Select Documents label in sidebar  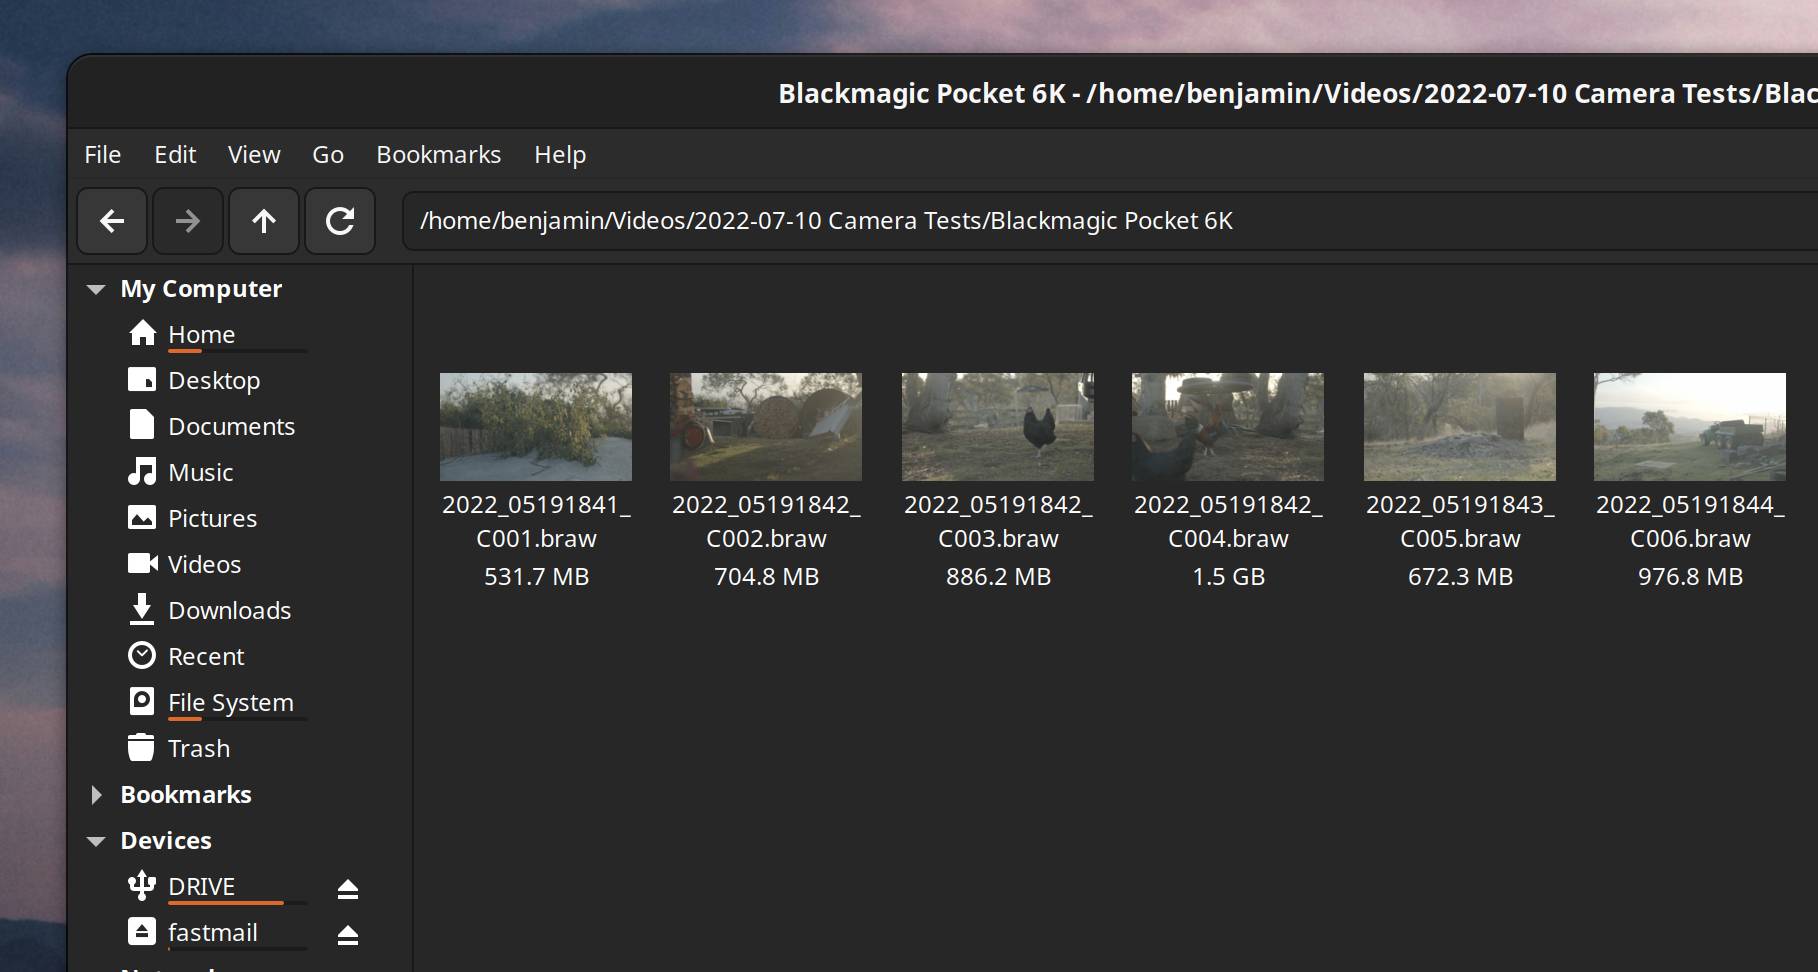point(232,426)
